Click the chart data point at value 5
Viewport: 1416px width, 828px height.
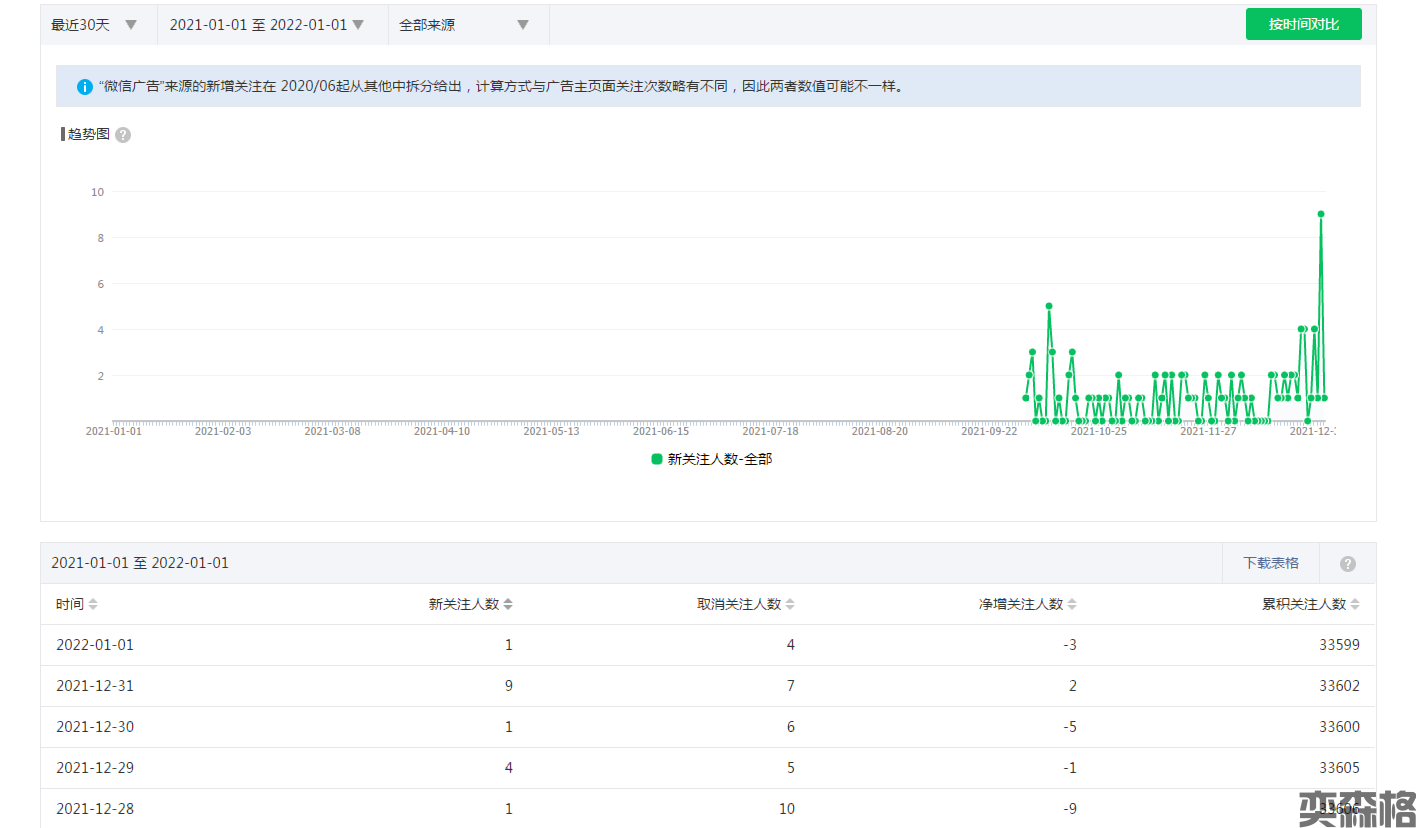[1049, 306]
